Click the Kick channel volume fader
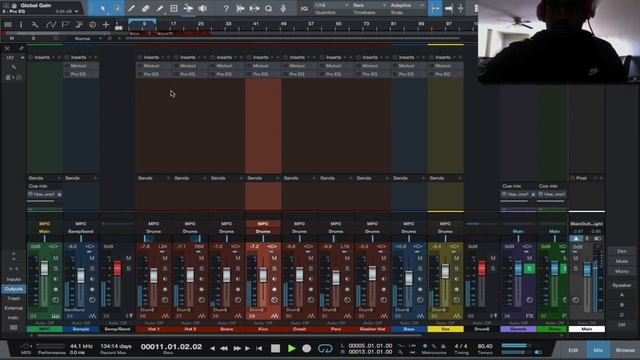 (x=263, y=275)
